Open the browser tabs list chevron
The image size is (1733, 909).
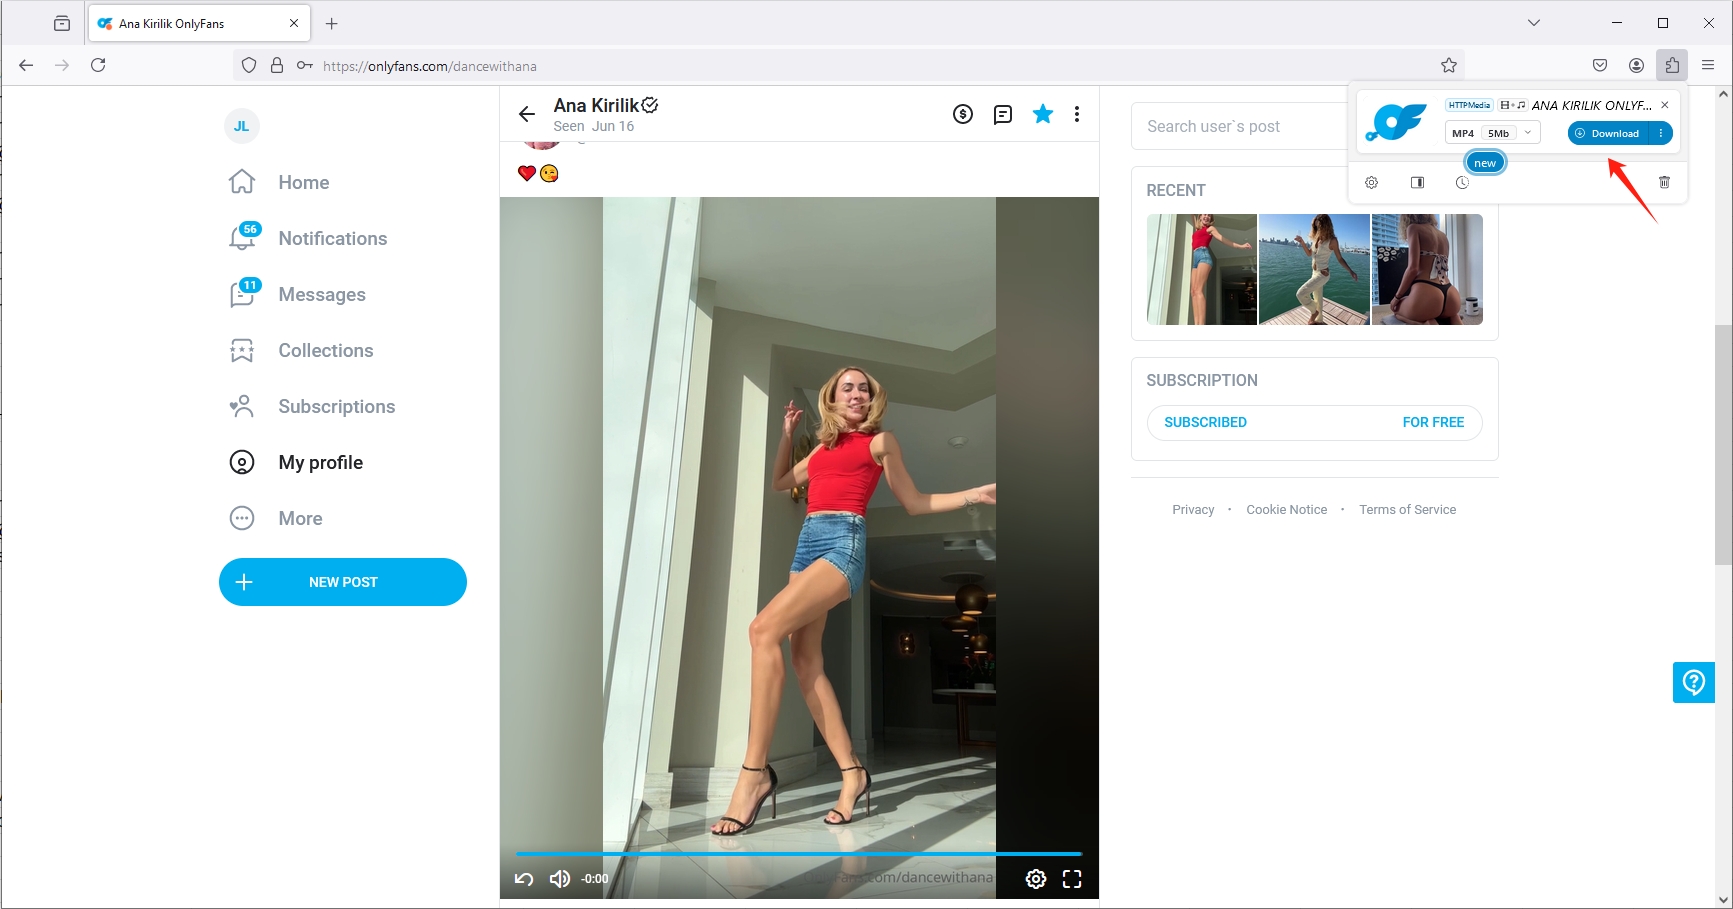tap(1533, 22)
